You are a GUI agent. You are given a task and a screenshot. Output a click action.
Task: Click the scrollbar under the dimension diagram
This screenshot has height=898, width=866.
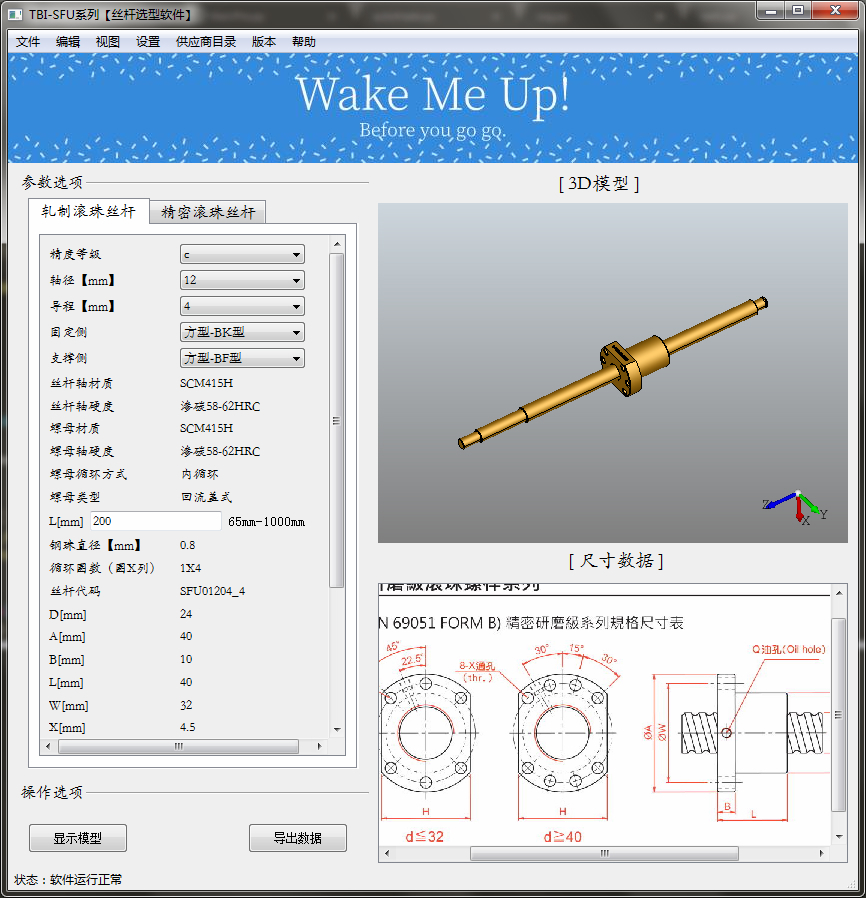coord(605,853)
